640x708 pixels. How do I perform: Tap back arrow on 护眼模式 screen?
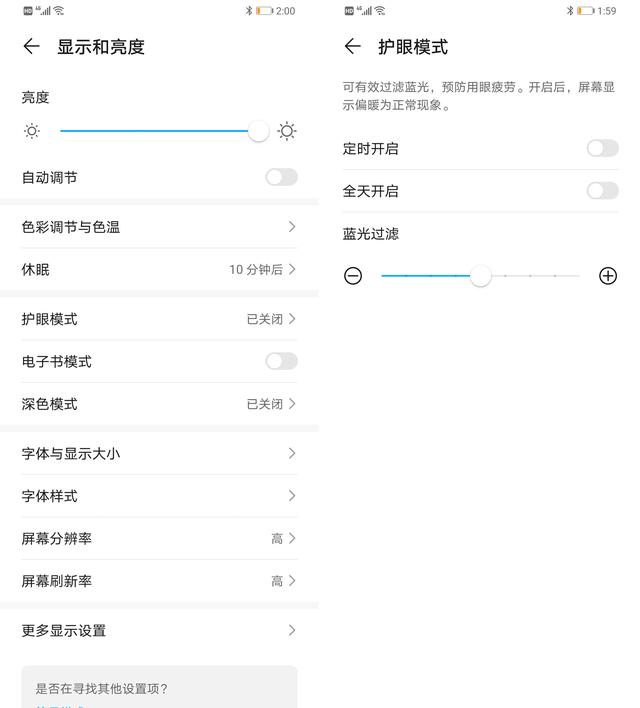click(x=352, y=47)
